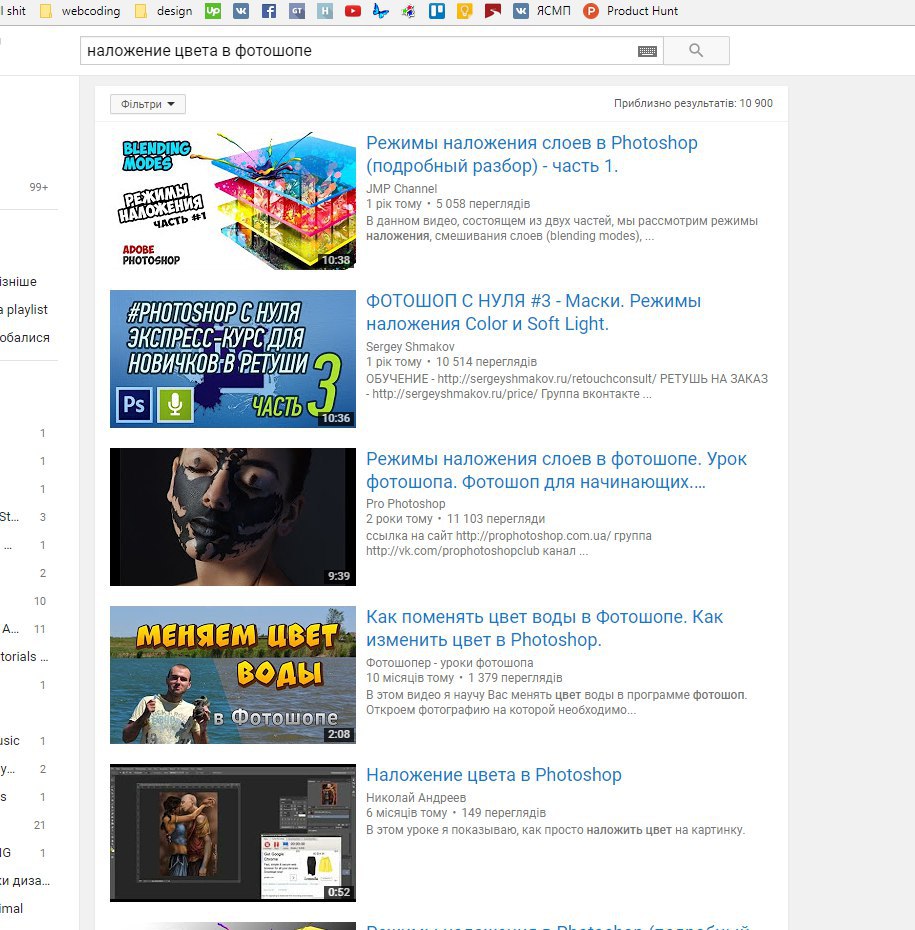Open video 'ФОТОШОП С НУЛЯ #3 - Маски'
This screenshot has width=915, height=930.
point(533,312)
